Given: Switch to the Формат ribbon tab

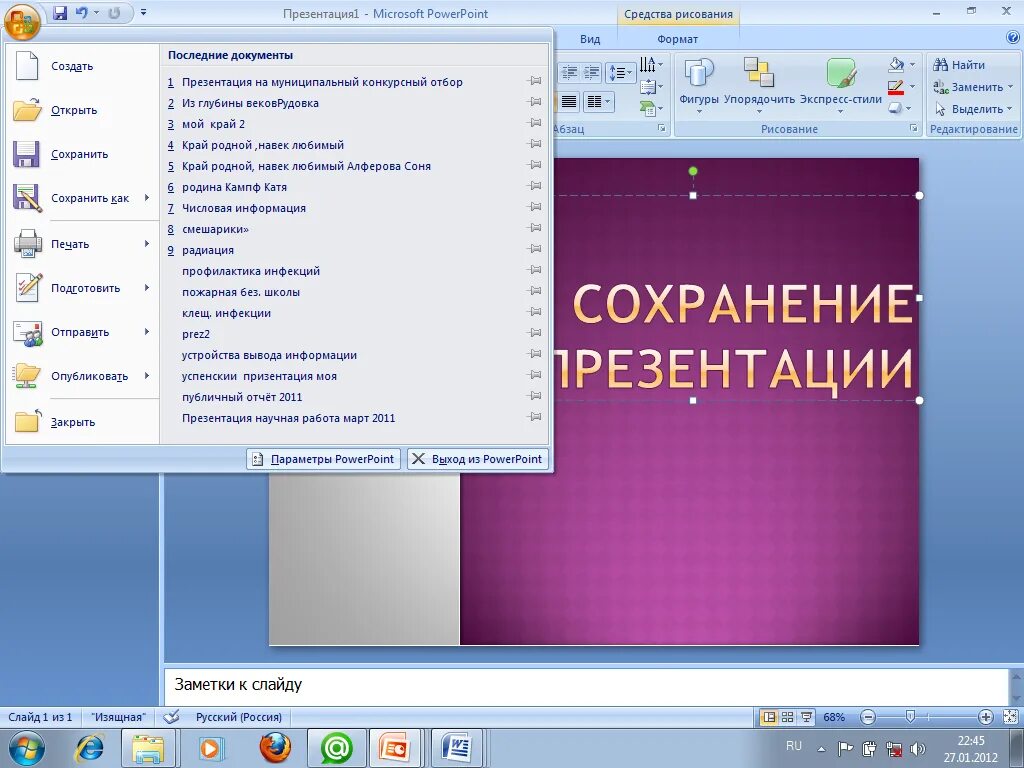Looking at the screenshot, I should coord(677,39).
